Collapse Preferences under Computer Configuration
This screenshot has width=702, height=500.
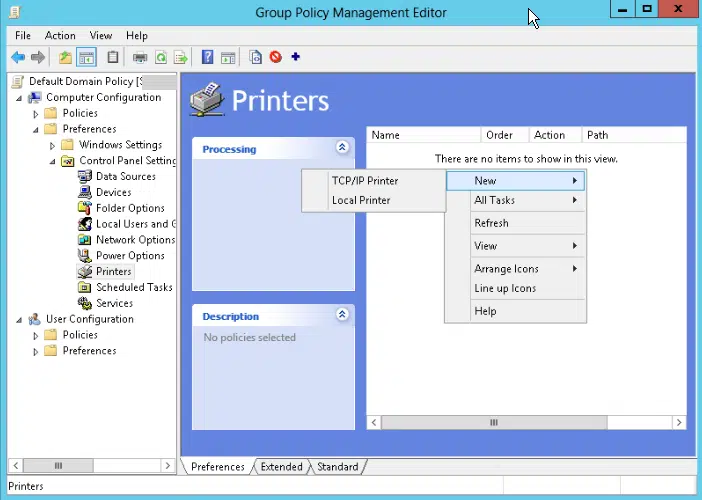coord(36,130)
